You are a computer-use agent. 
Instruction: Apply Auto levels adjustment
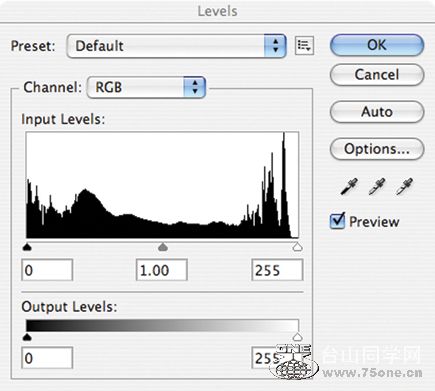point(377,112)
